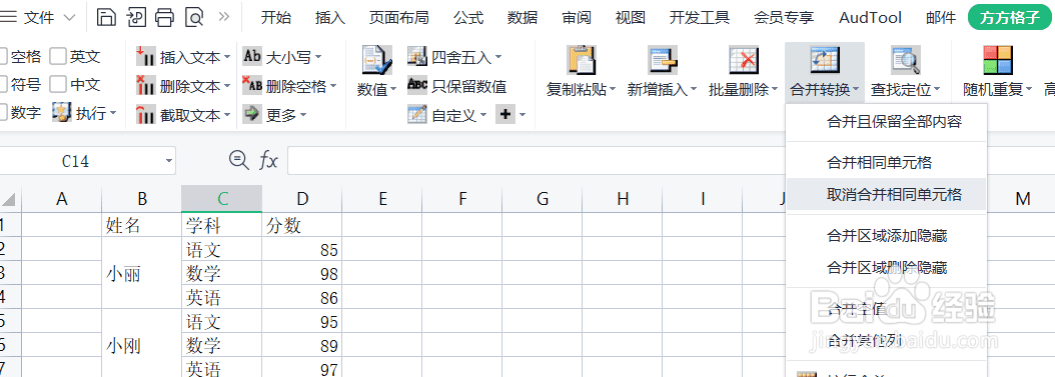Click the 四舍五入 icon
Viewport: 1055px width, 377px height.
[x=417, y=57]
